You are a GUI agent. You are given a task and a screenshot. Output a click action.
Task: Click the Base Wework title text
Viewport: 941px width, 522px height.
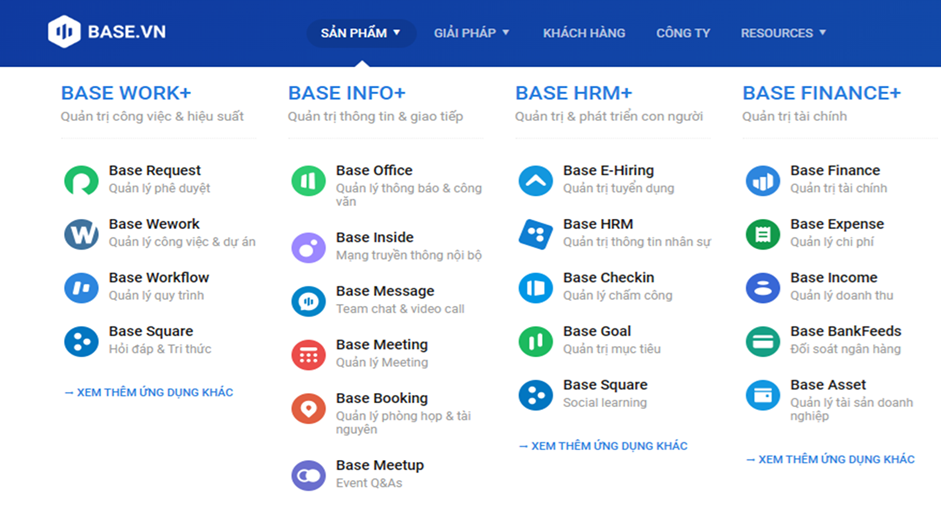pyautogui.click(x=154, y=224)
